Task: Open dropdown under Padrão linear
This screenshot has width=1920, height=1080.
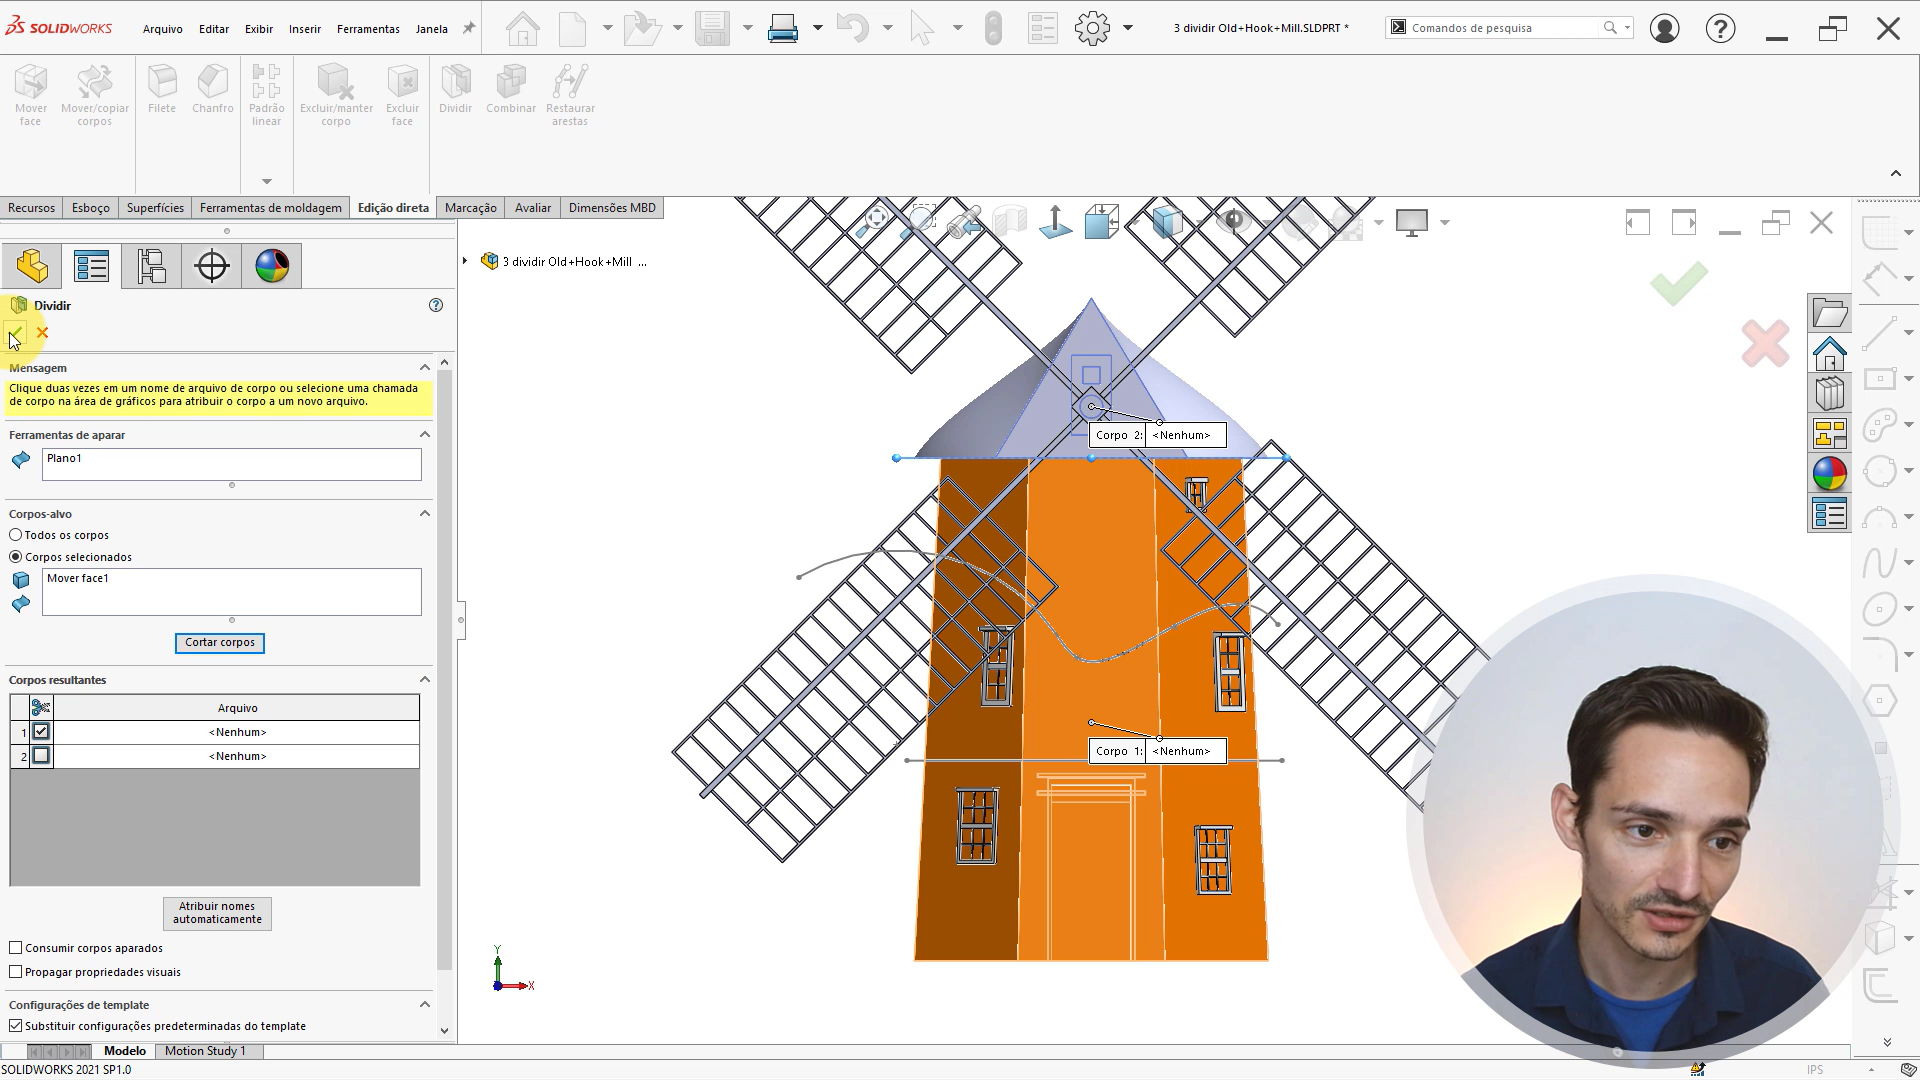Action: pos(266,181)
